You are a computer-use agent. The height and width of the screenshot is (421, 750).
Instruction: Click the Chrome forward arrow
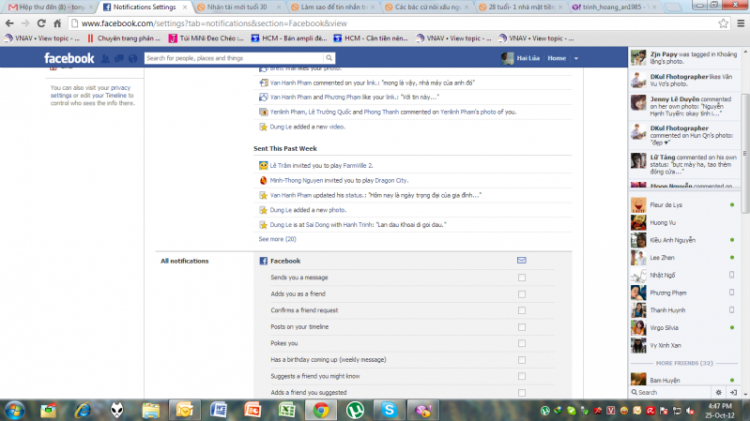(25, 23)
